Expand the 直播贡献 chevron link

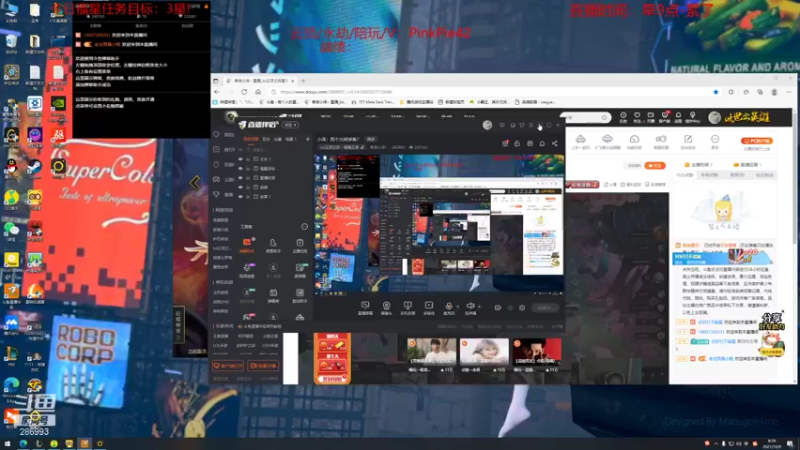click(748, 165)
